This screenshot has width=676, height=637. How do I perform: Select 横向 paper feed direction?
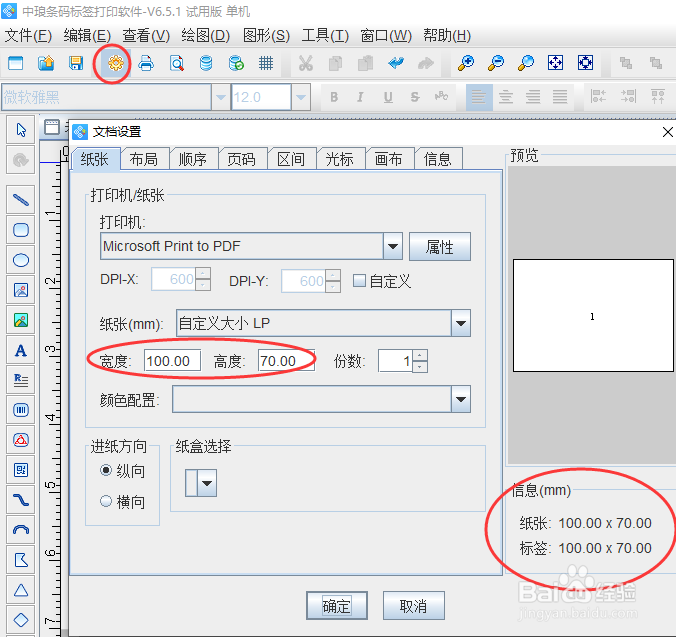[106, 501]
